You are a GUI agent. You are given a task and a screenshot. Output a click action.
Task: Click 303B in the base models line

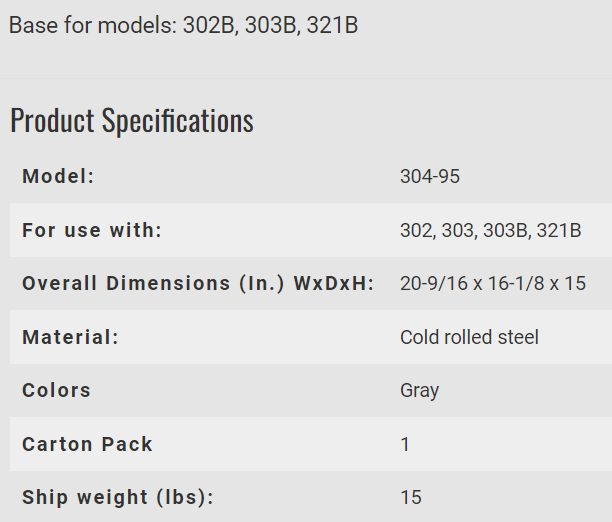coord(270,25)
